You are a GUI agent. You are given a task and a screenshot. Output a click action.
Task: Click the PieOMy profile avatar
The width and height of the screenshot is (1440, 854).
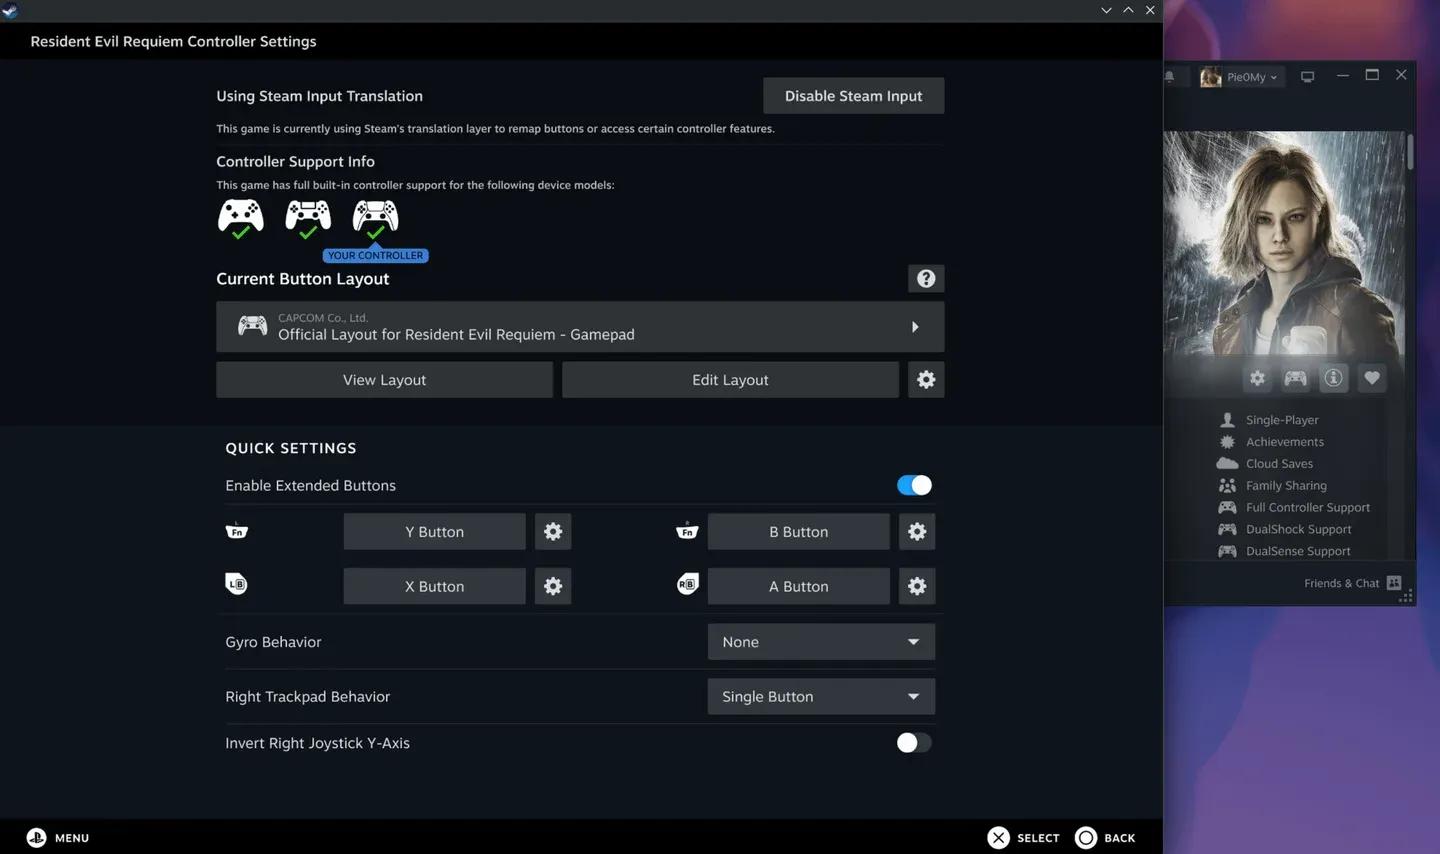[x=1210, y=77]
